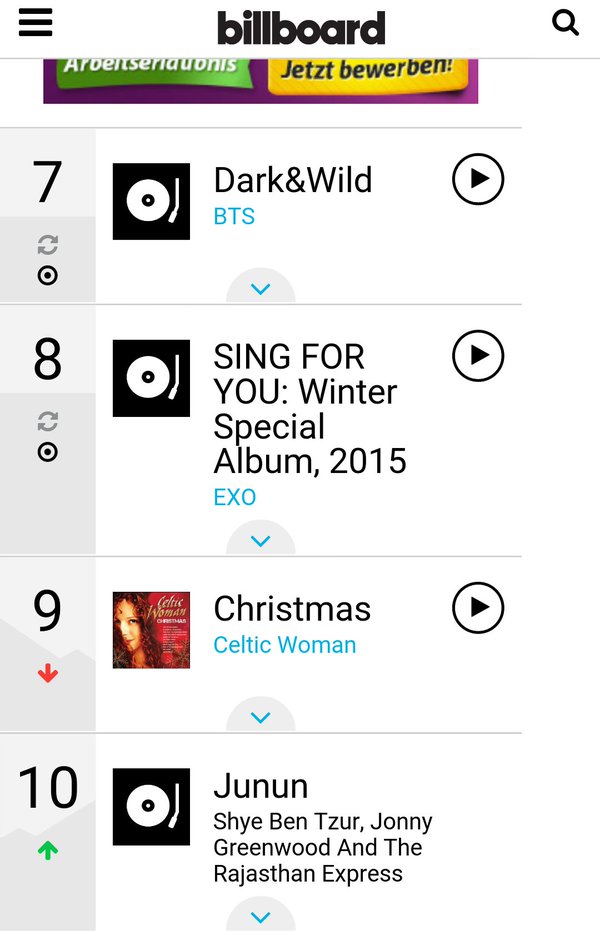Open the BTS artist link
Image resolution: width=600 pixels, height=931 pixels.
pos(234,216)
